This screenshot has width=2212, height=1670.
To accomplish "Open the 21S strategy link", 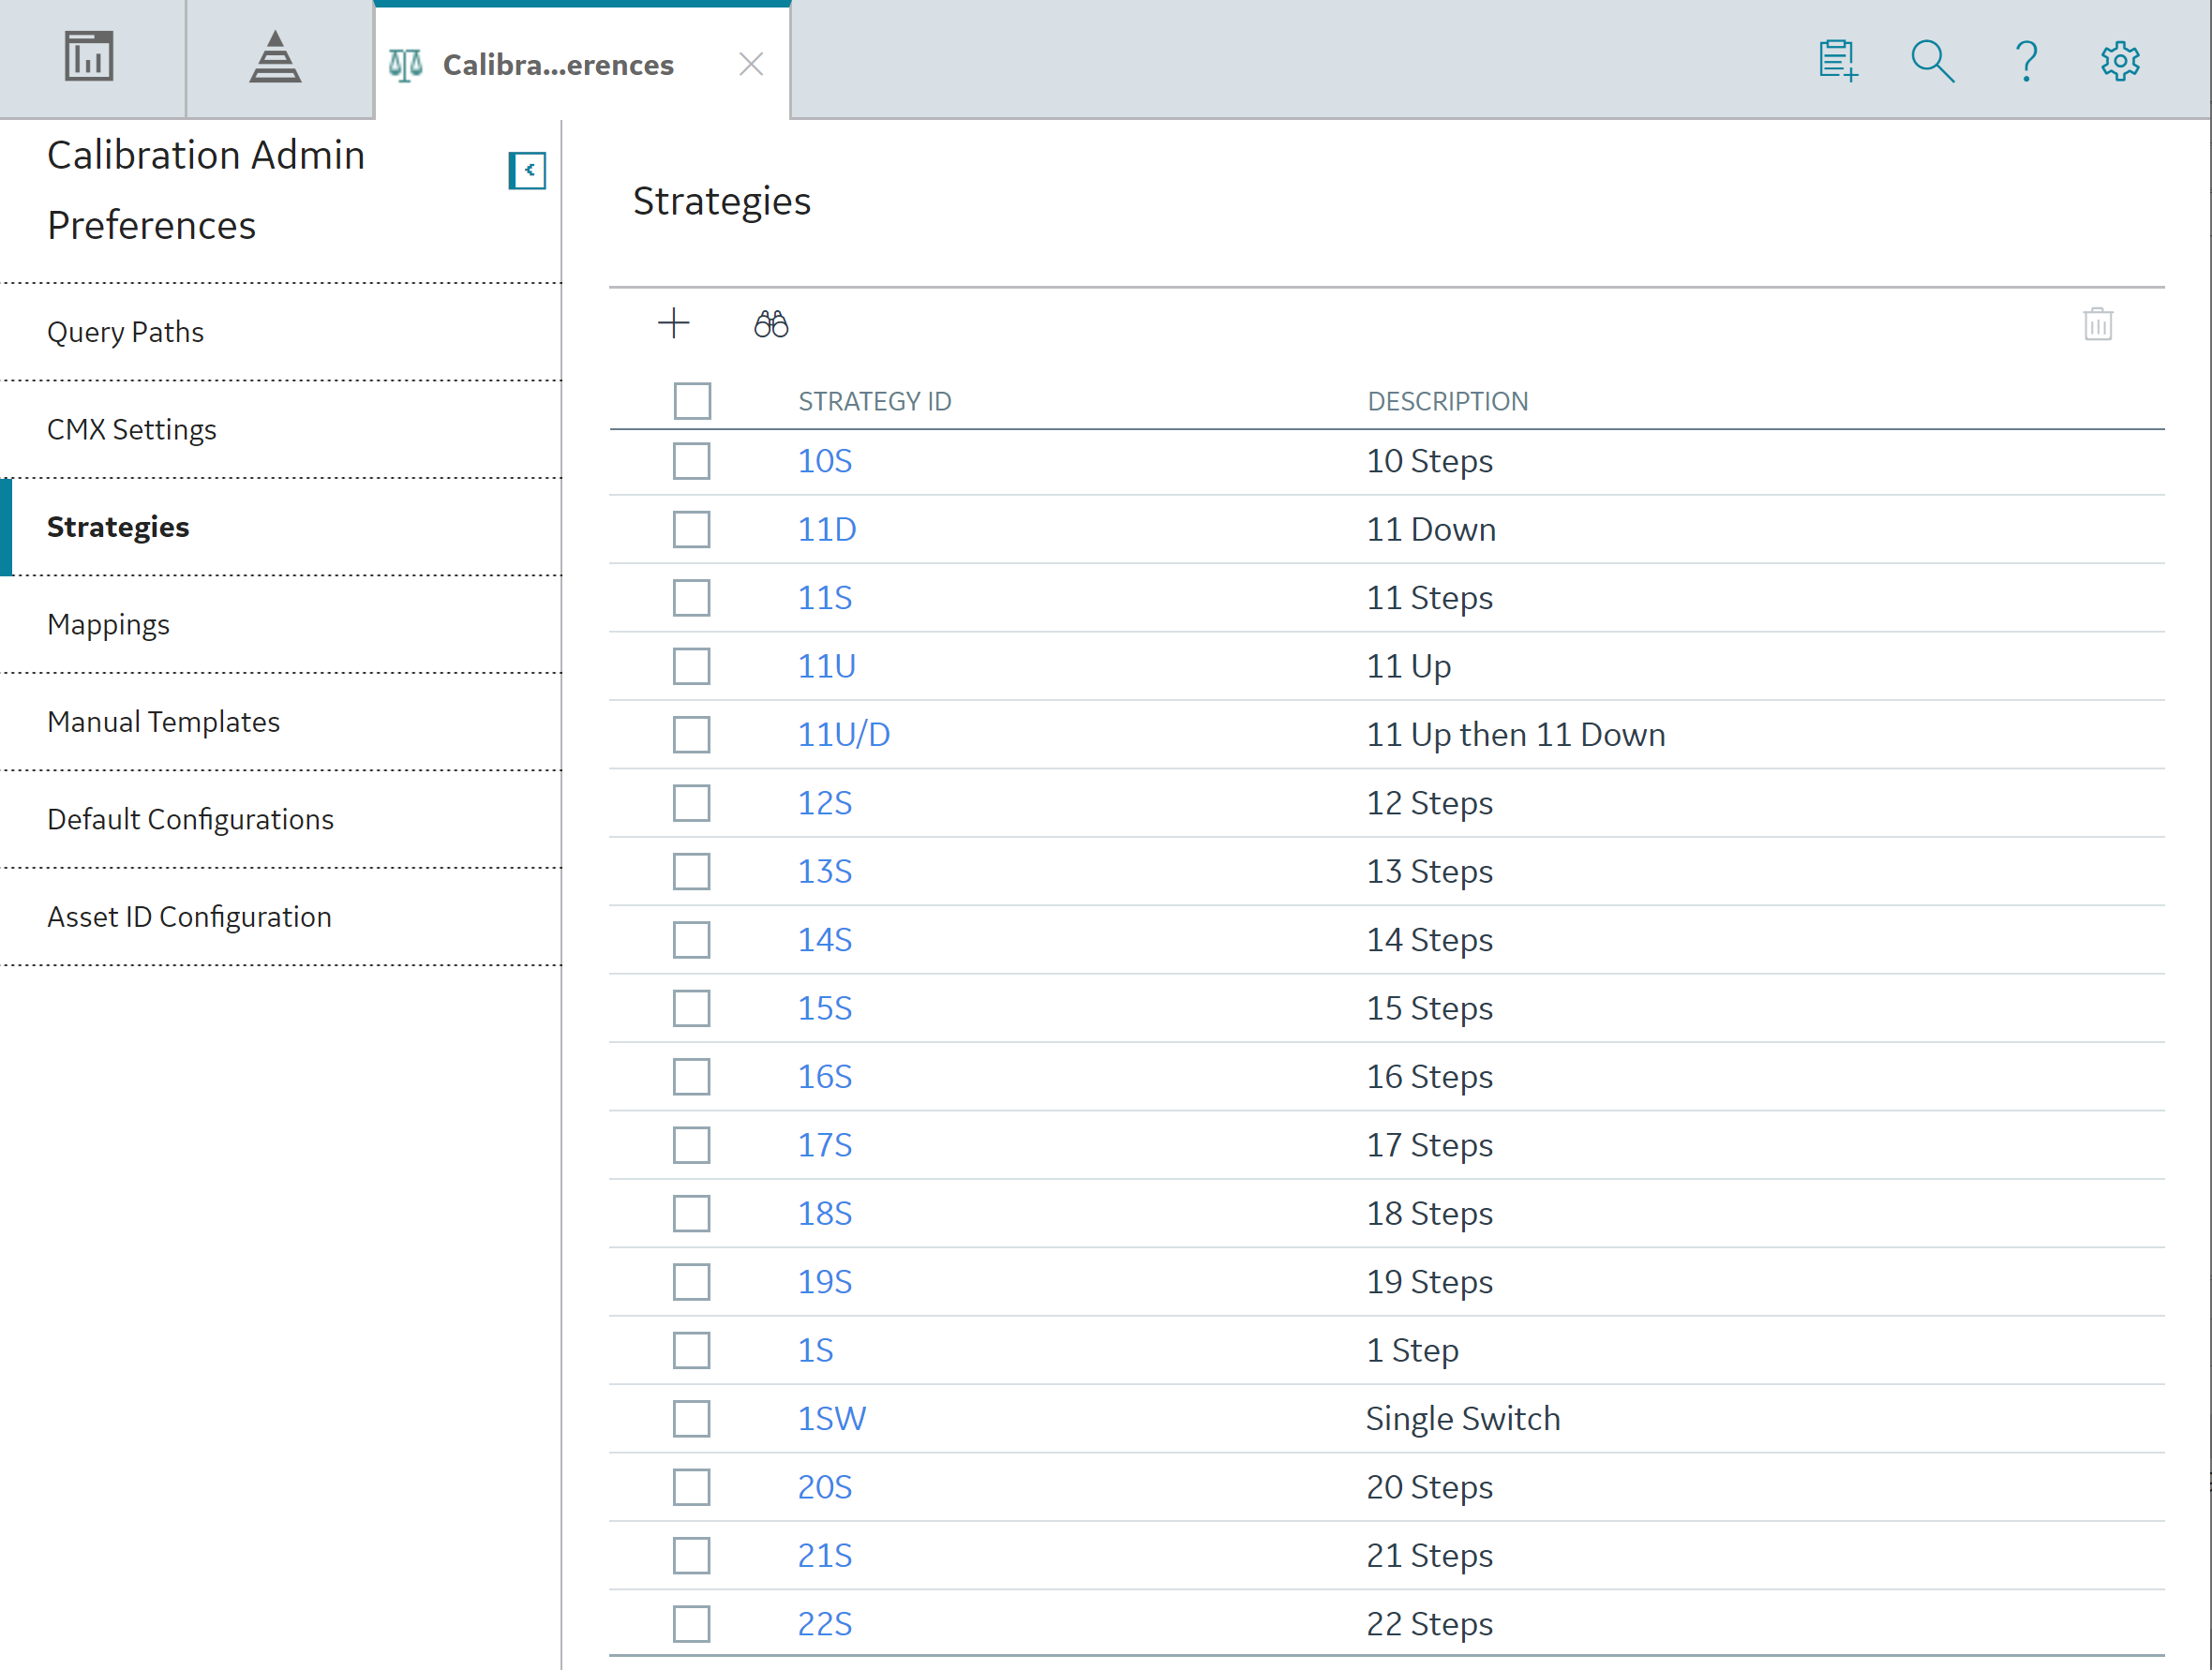I will click(x=825, y=1555).
